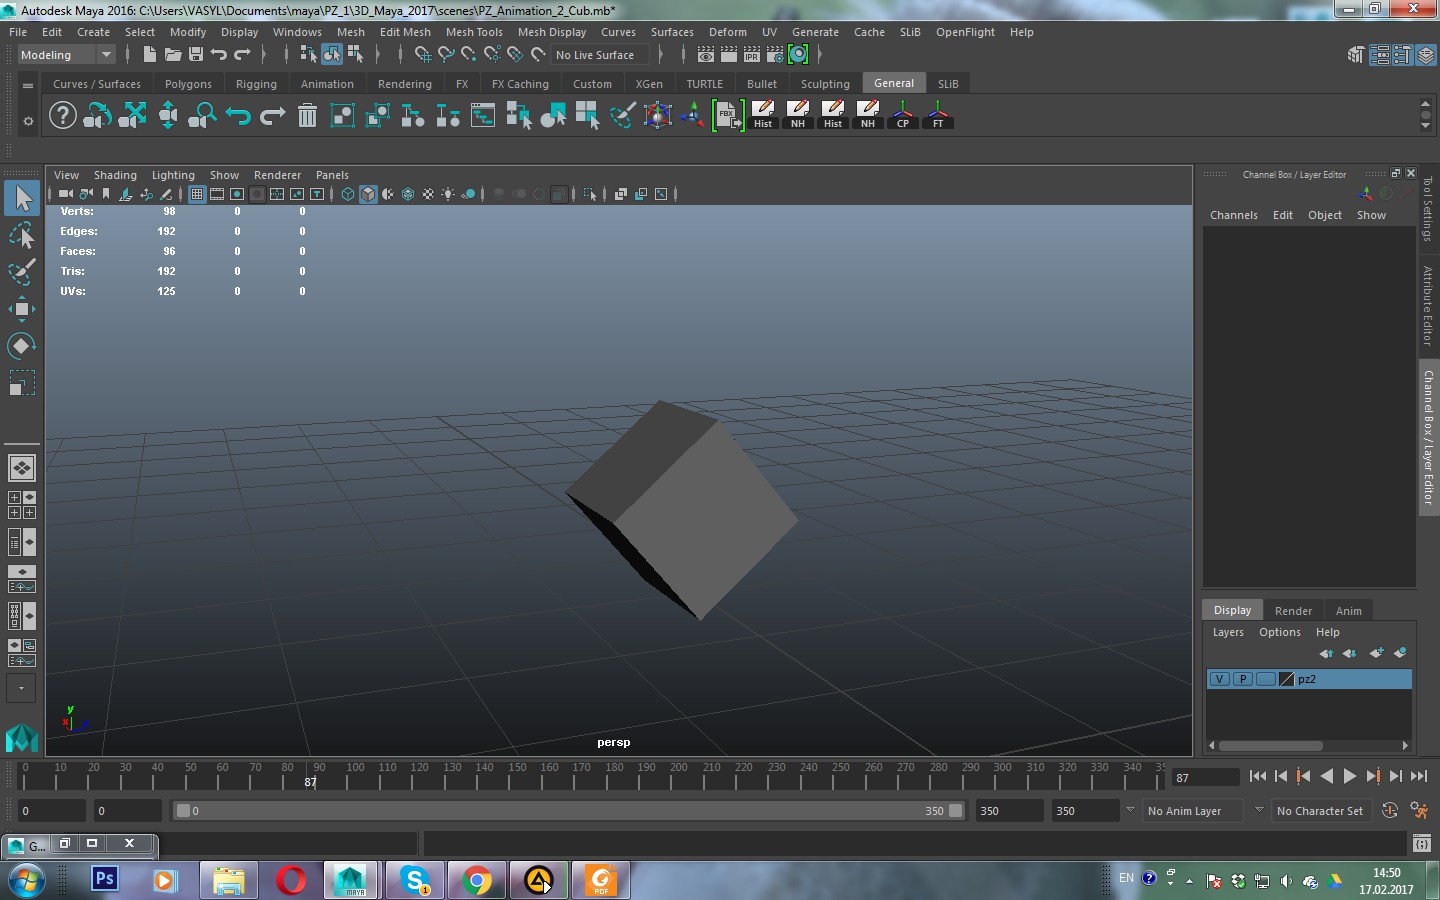The image size is (1440, 900).
Task: Click the Undo arrow shelf icon
Action: [x=238, y=116]
